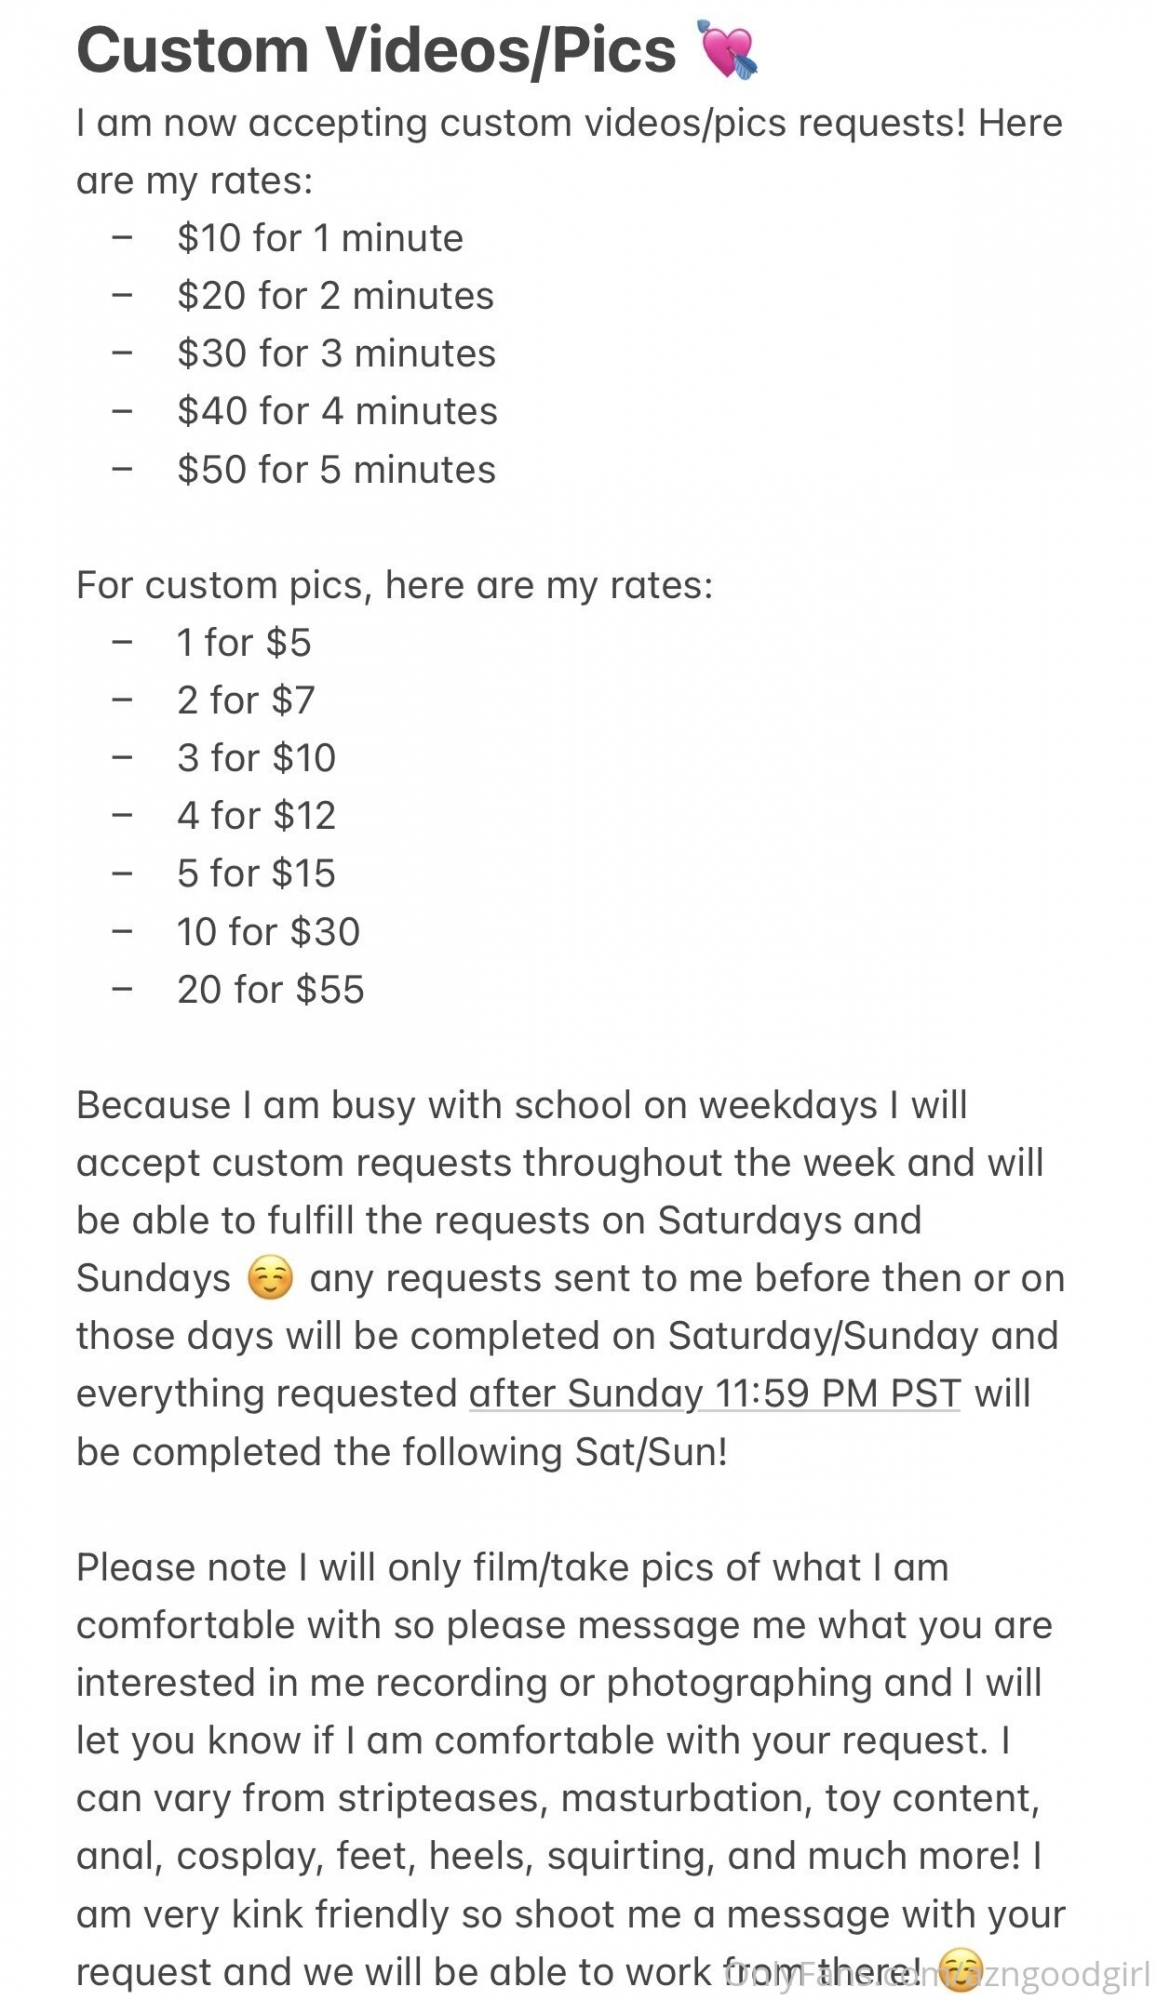Image resolution: width=1156 pixels, height=2000 pixels.
Task: Click the emoji at the end of the note
Action: coord(961,1970)
